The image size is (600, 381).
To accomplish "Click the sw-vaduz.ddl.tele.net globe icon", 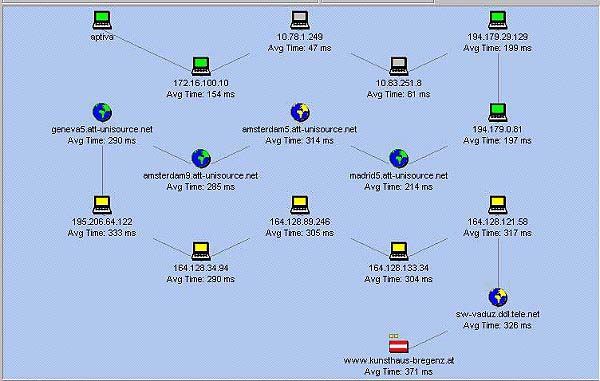I will [498, 297].
